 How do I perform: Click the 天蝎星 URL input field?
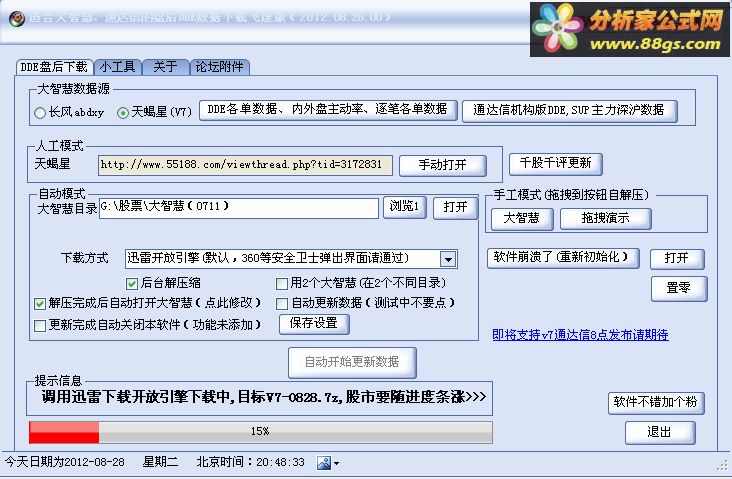tap(245, 165)
